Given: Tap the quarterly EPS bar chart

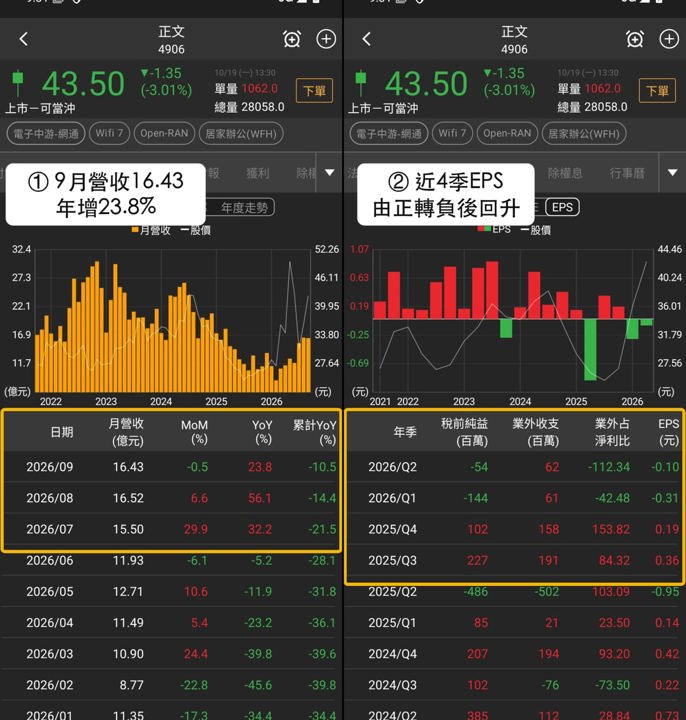Looking at the screenshot, I should click(513, 321).
